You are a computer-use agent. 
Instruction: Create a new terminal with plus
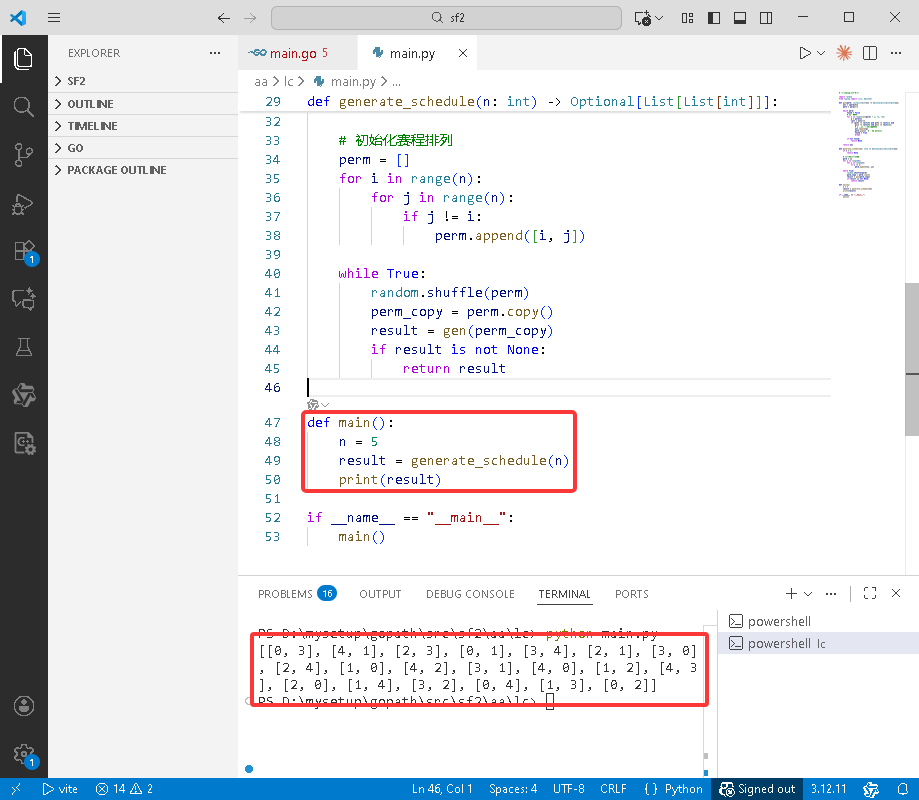coord(791,594)
